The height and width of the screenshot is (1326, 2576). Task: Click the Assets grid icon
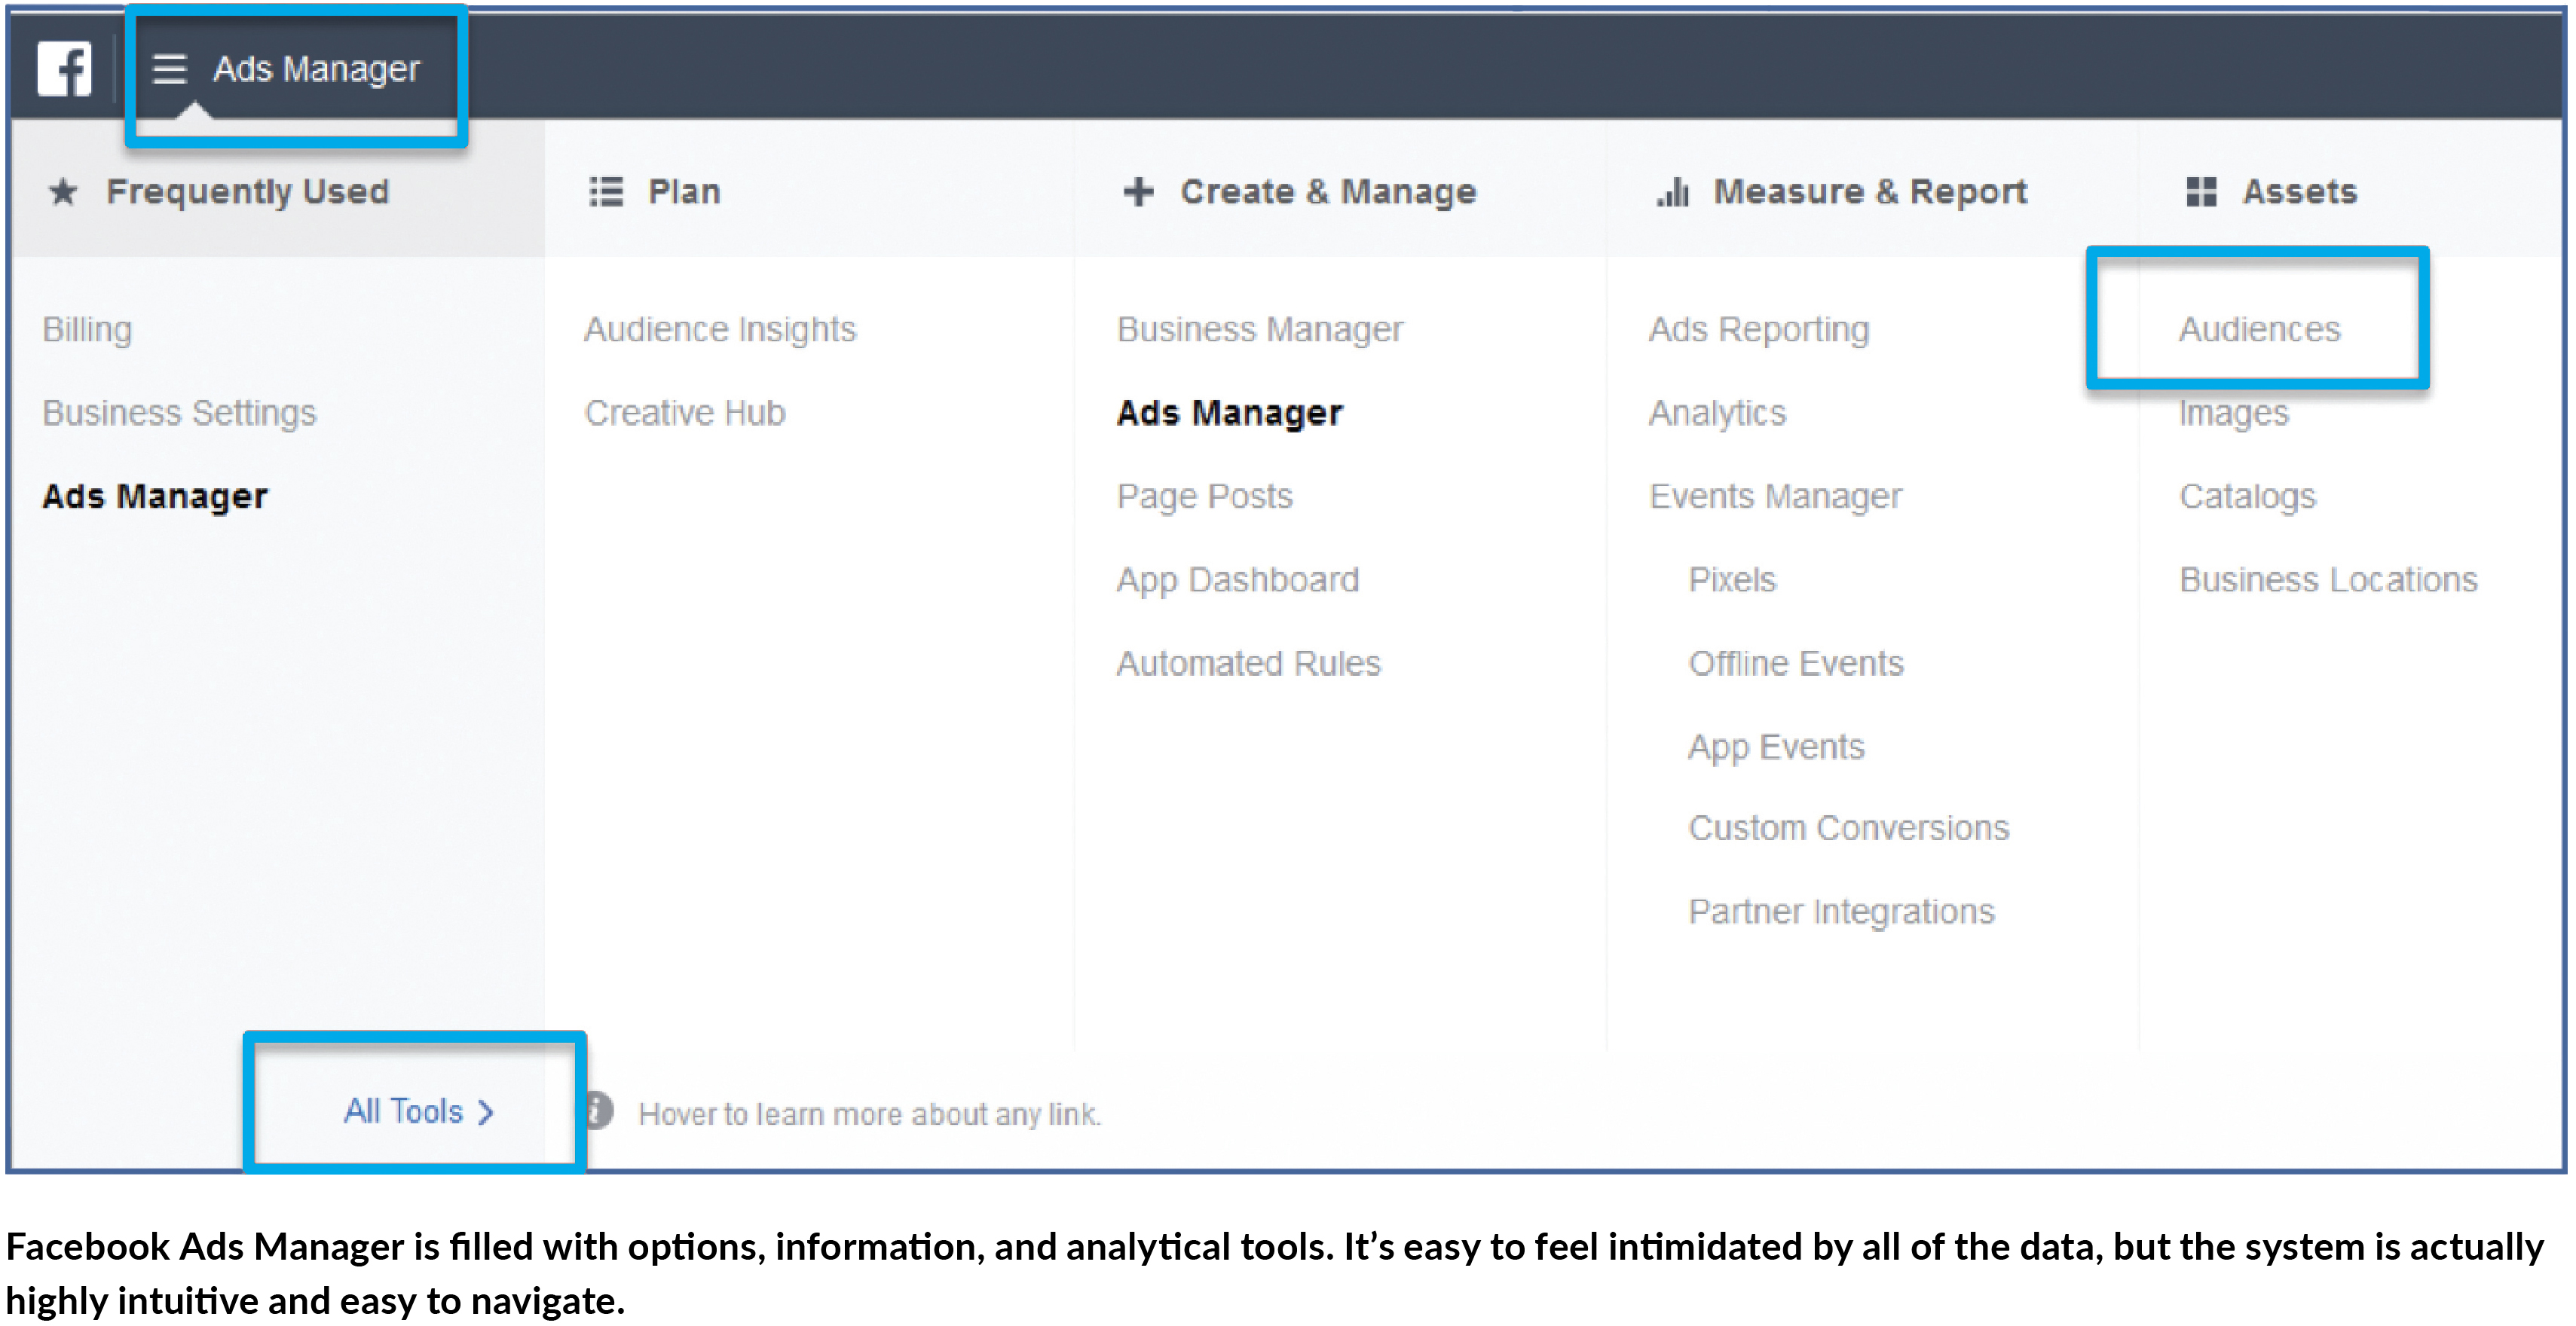click(x=2201, y=191)
